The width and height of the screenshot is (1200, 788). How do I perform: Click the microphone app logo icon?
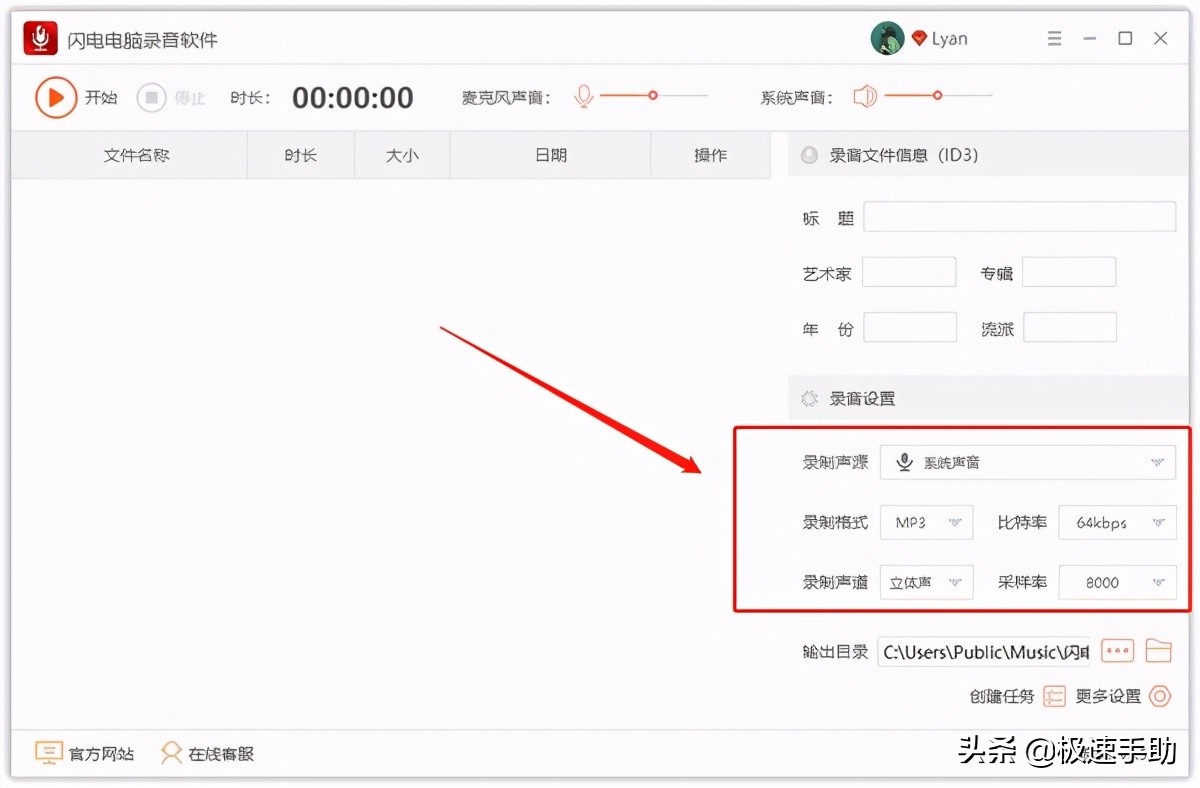[x=39, y=37]
